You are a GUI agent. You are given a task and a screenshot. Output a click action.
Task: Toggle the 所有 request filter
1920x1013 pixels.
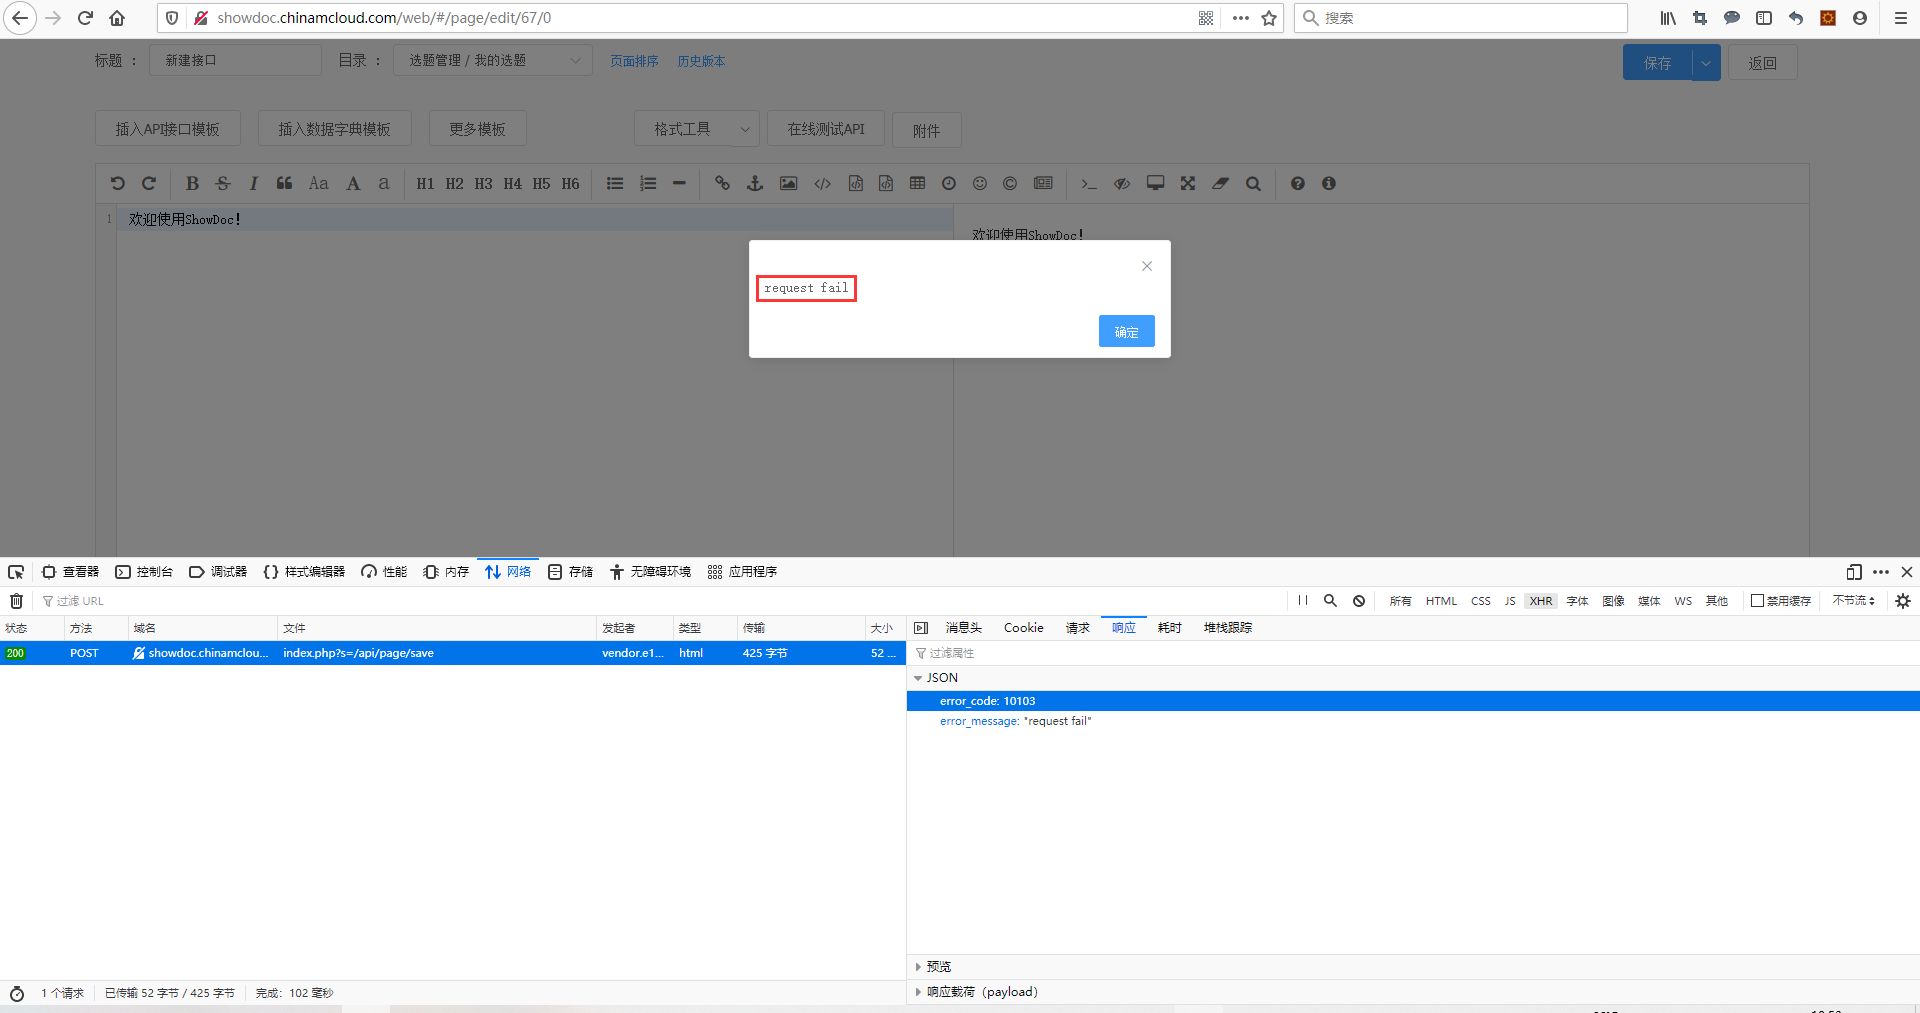click(1400, 601)
